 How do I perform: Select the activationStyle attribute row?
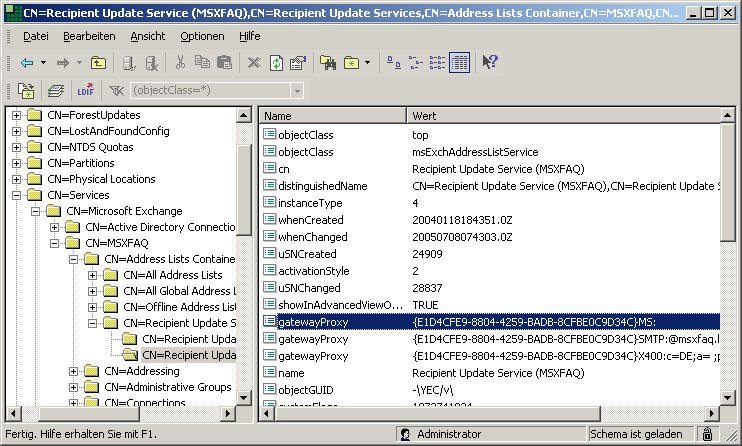point(489,271)
